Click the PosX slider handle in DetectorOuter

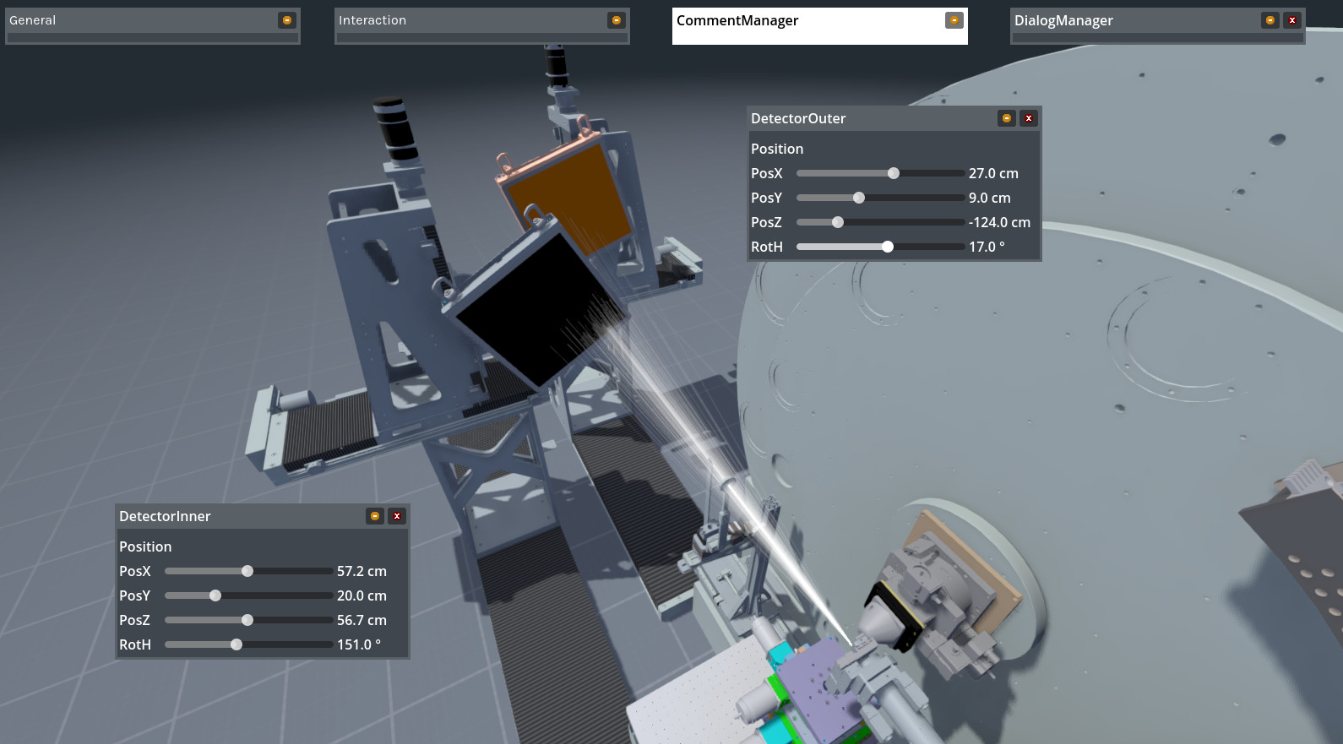[893, 173]
